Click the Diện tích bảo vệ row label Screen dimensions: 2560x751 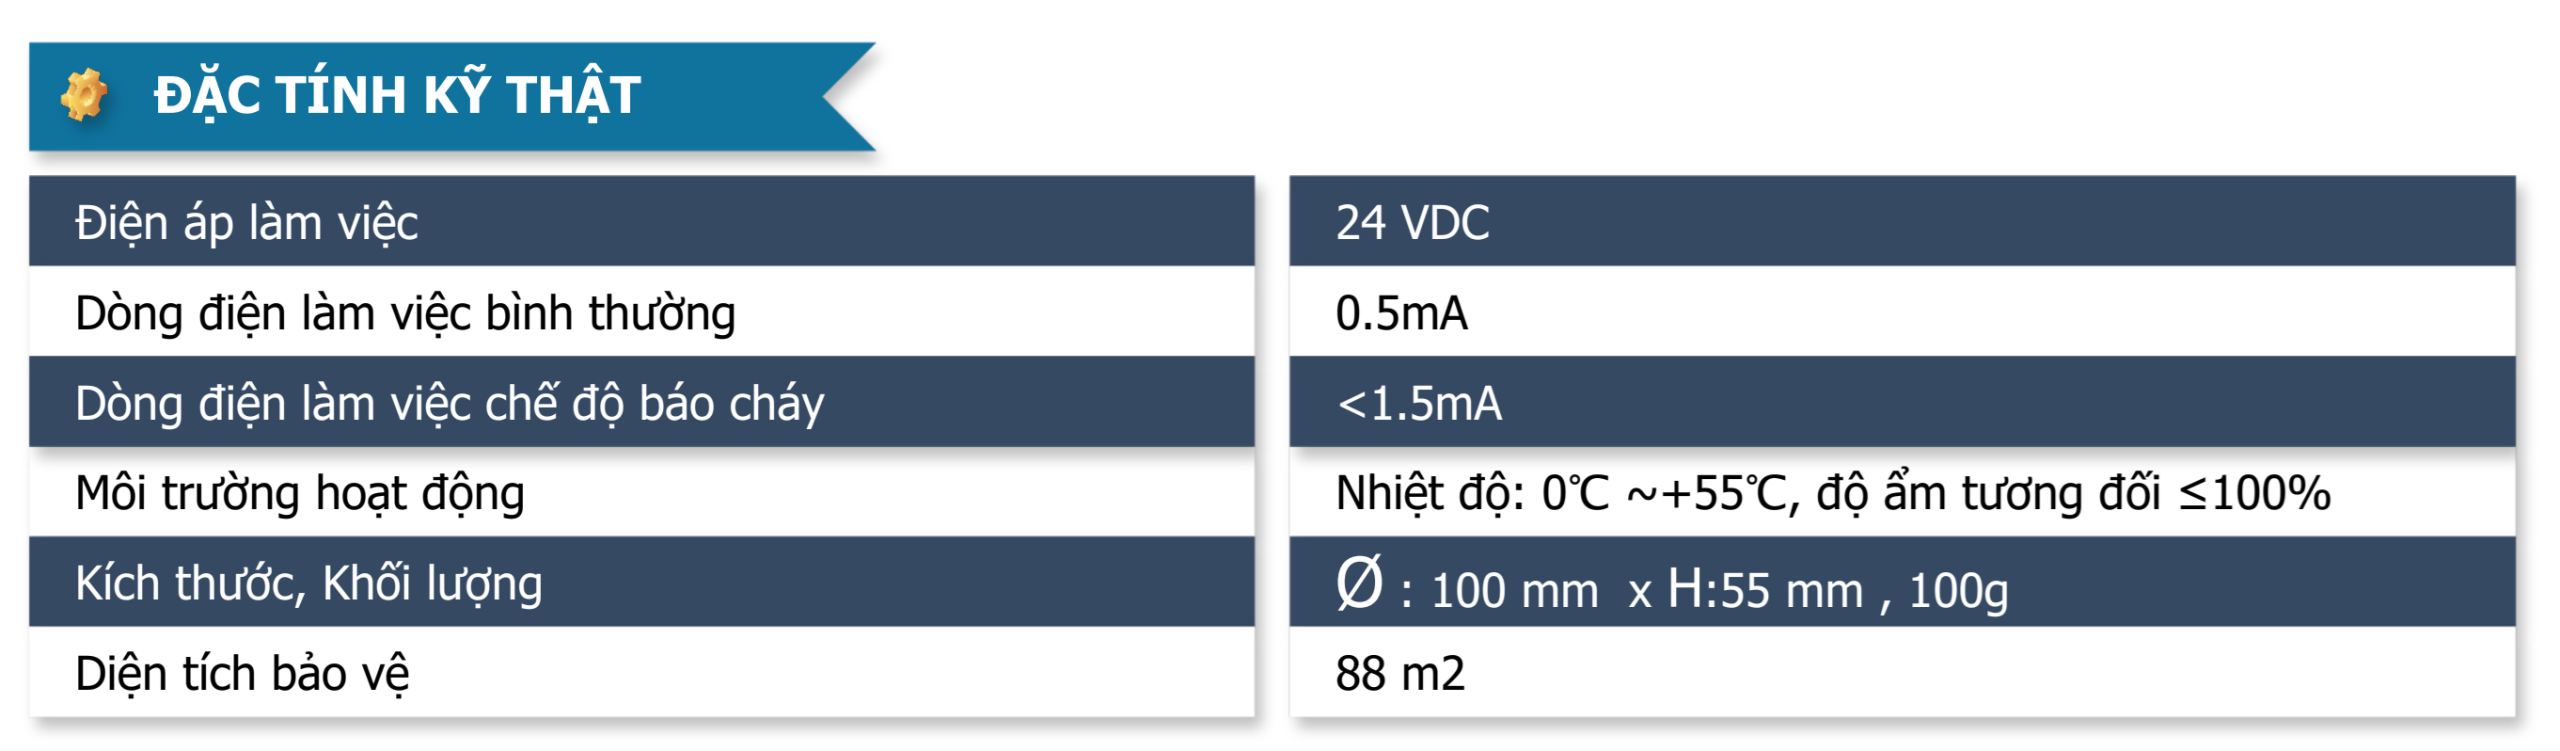242,673
